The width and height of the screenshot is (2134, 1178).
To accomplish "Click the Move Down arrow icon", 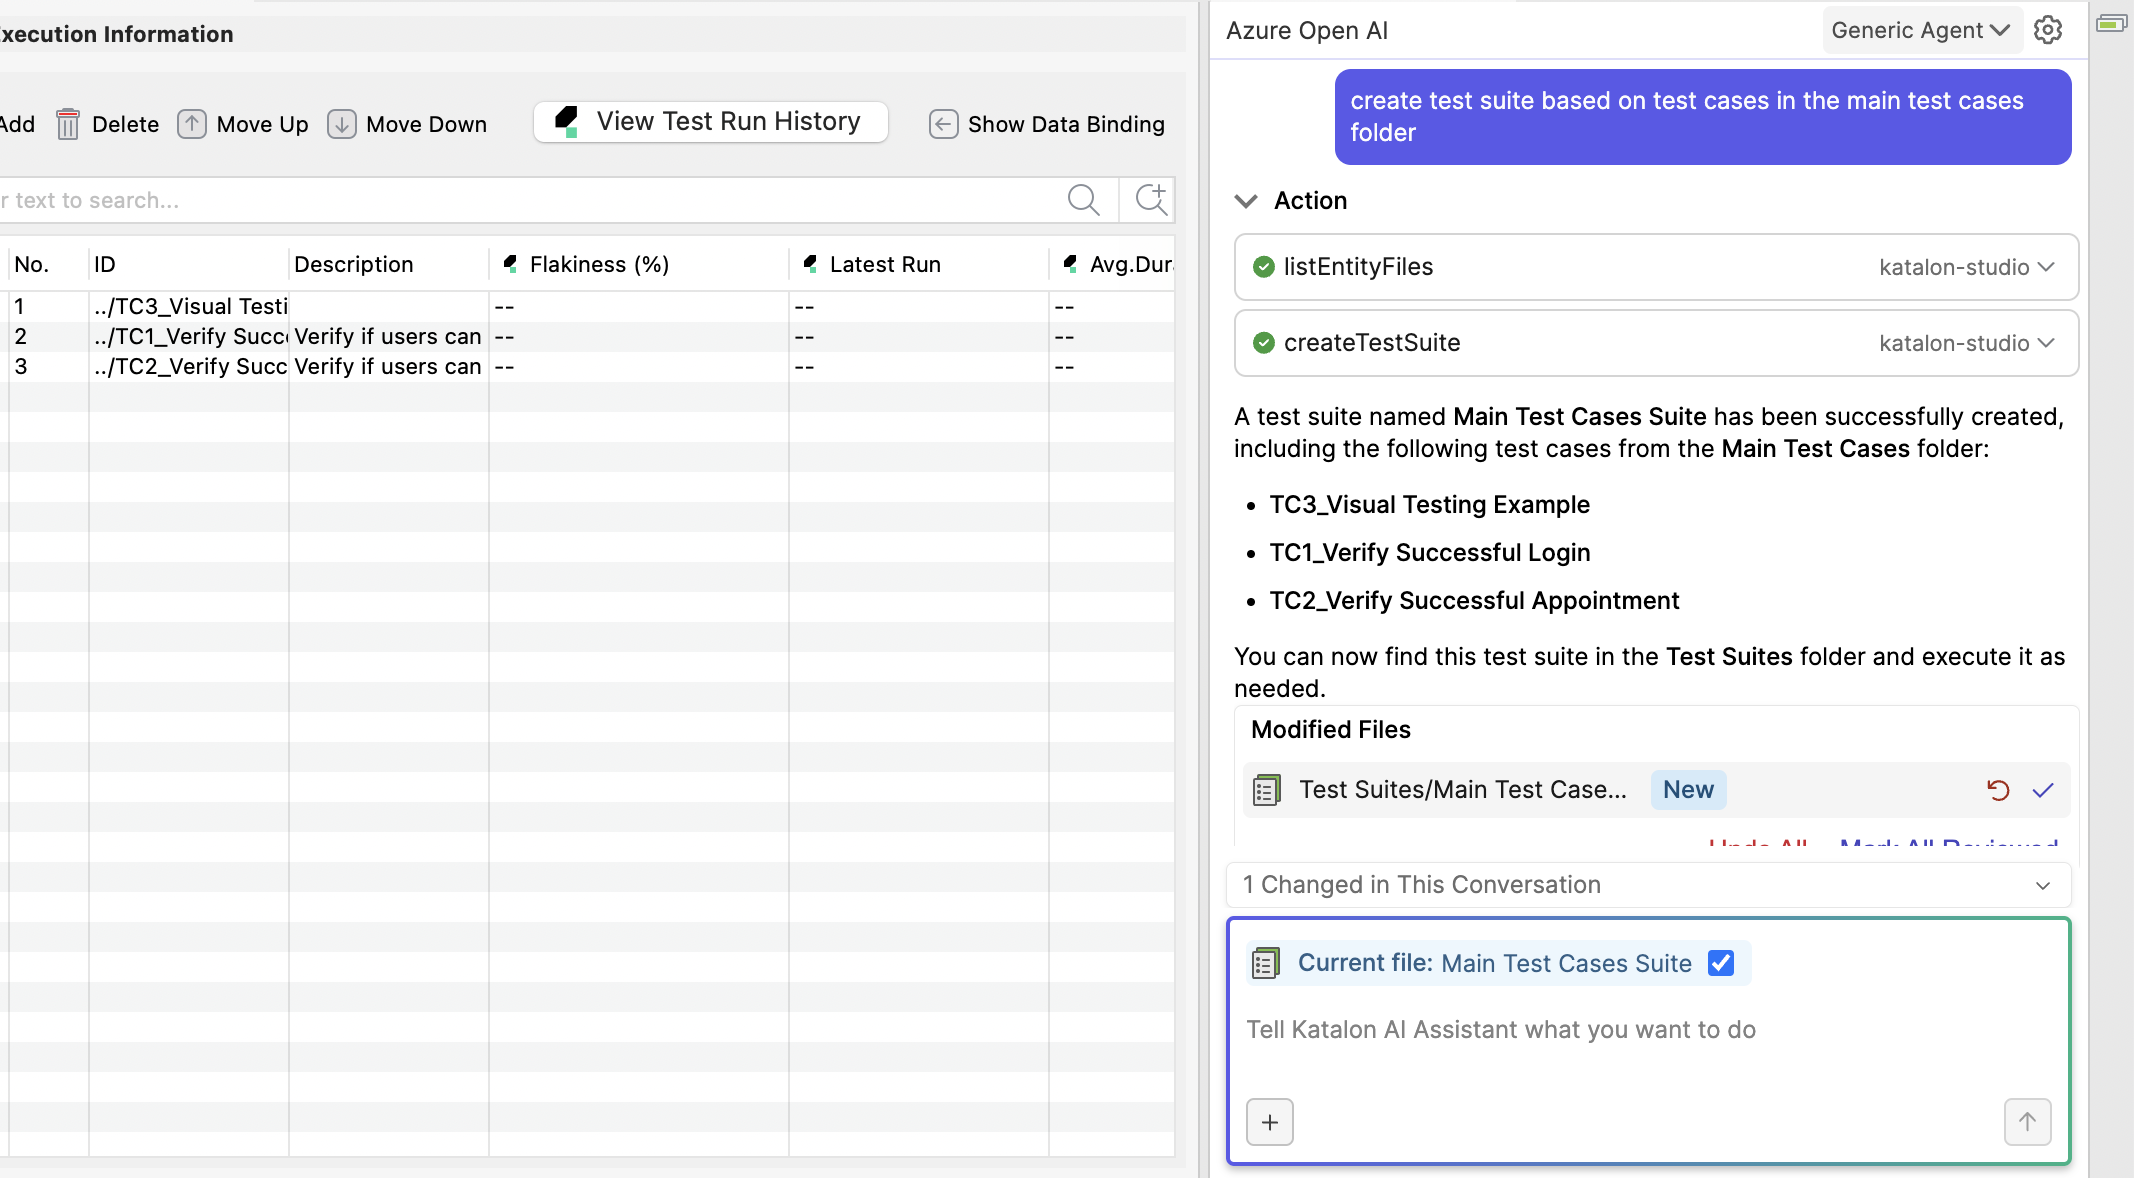I will pyautogui.click(x=342, y=124).
